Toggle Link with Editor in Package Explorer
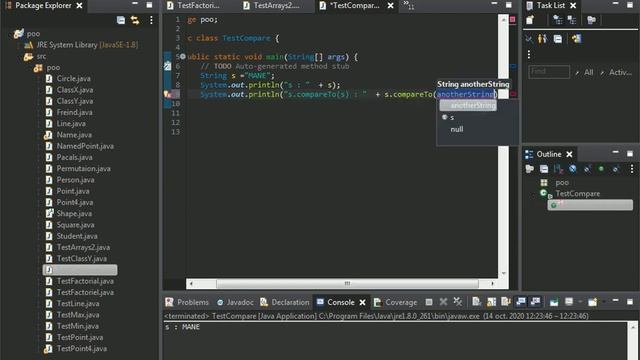 (x=135, y=20)
